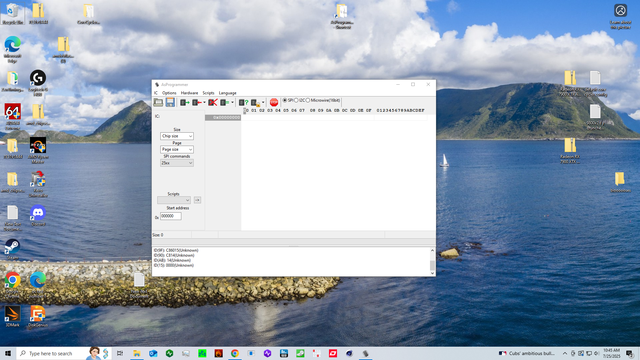
Task: Open Microsoft Edge desktop shortcut
Action: [13, 49]
